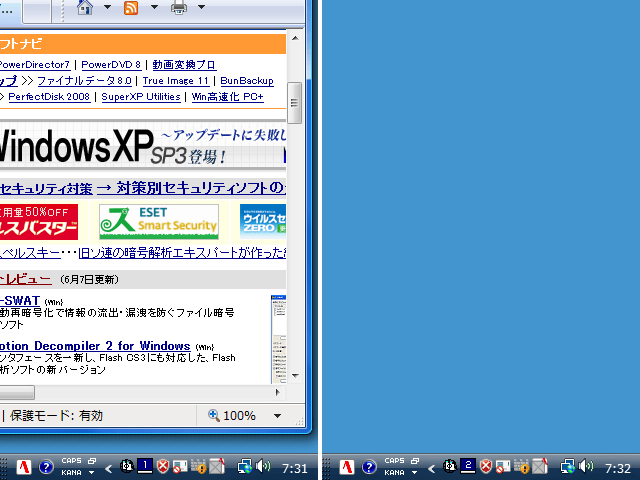640x480 pixels.
Task: Click red ATOK icon on 7:32 taskbar
Action: click(347, 467)
